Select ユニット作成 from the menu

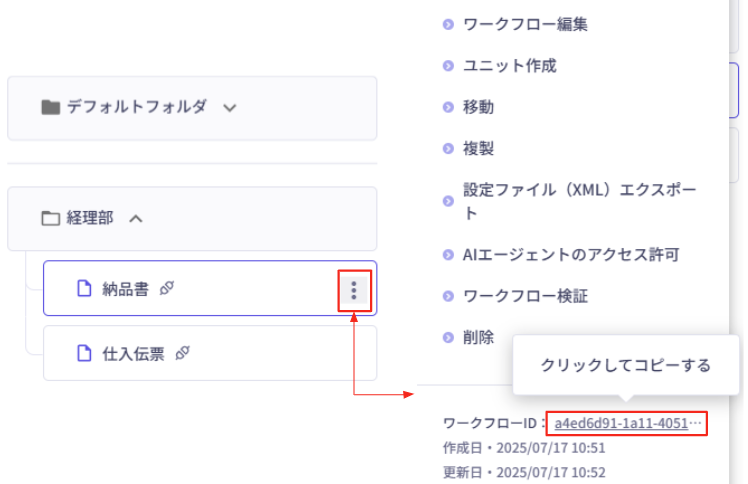click(x=509, y=66)
